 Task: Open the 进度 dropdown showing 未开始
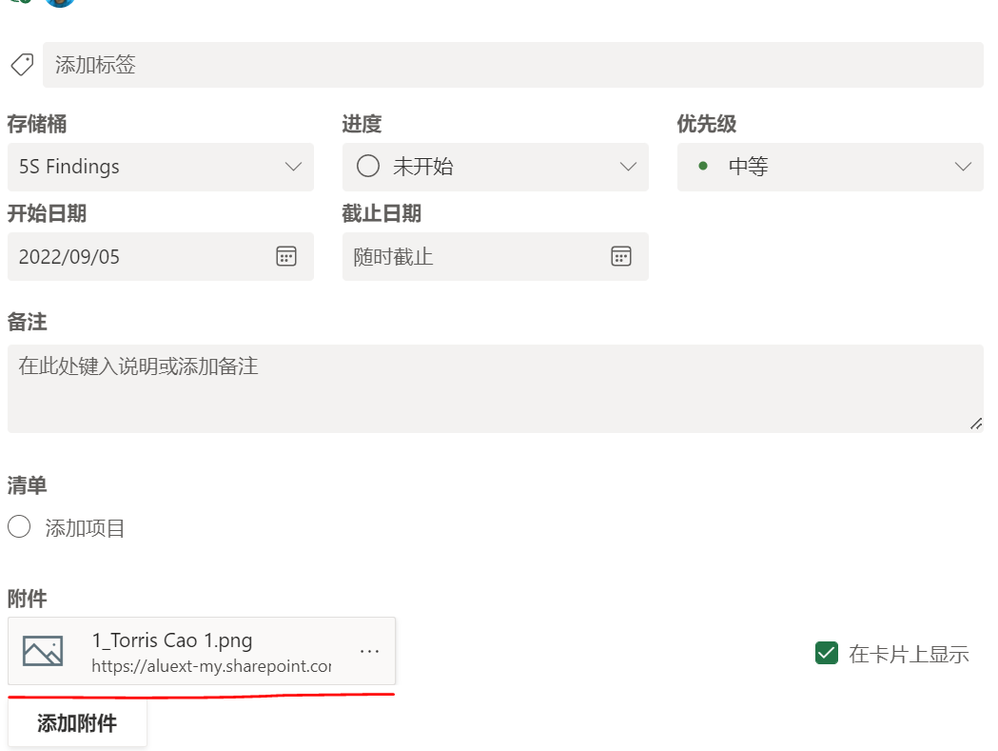coord(495,167)
